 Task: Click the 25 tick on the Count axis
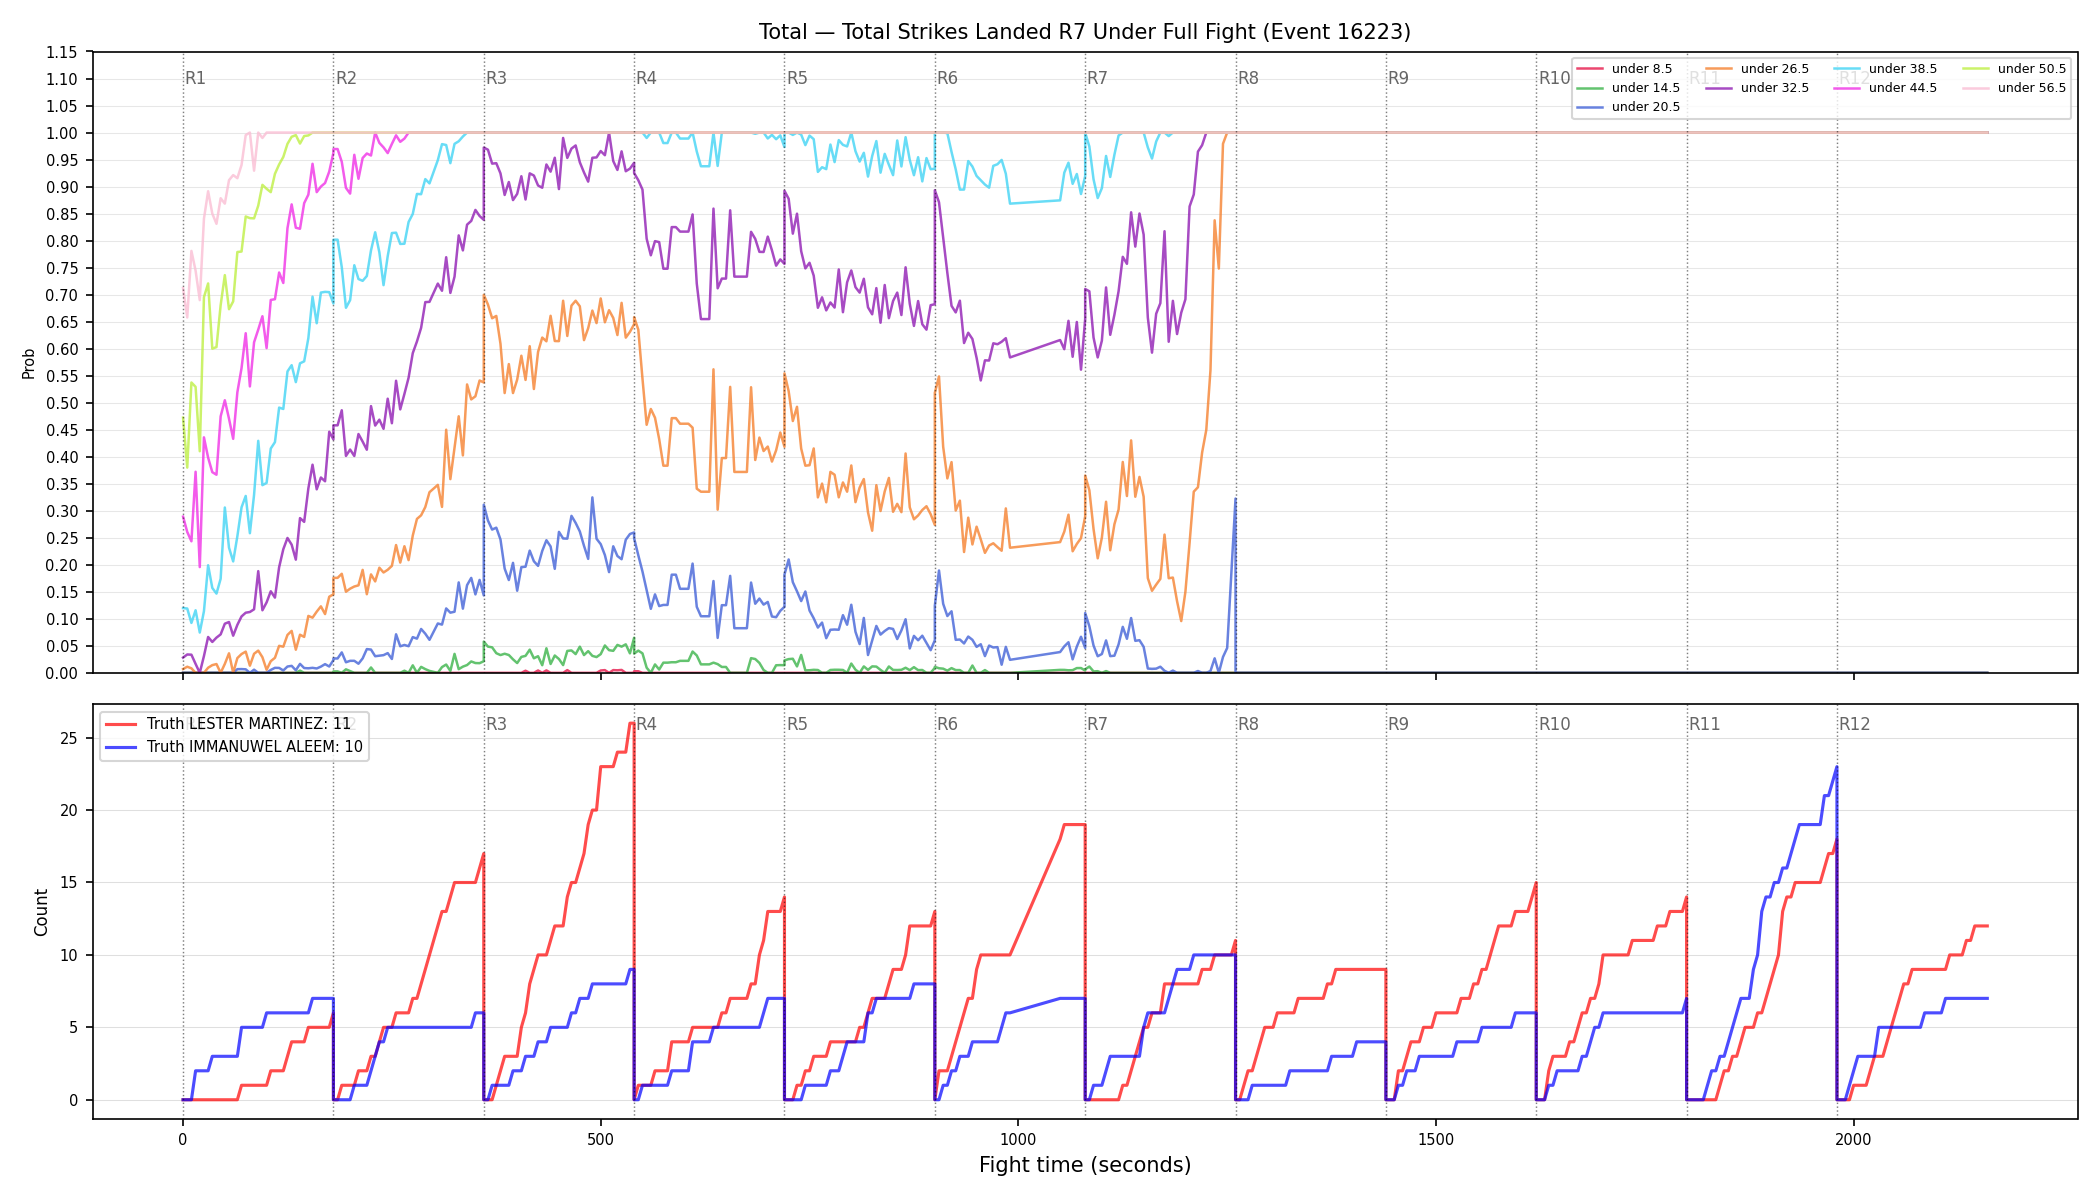tap(69, 738)
